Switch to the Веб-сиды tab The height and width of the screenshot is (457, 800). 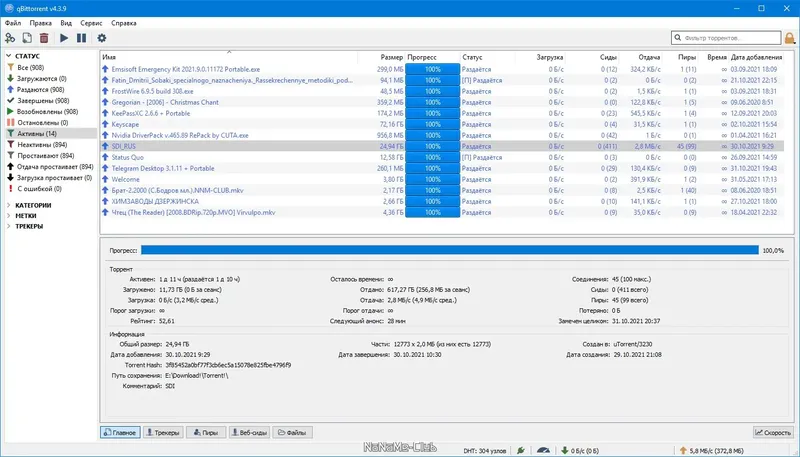click(x=249, y=433)
